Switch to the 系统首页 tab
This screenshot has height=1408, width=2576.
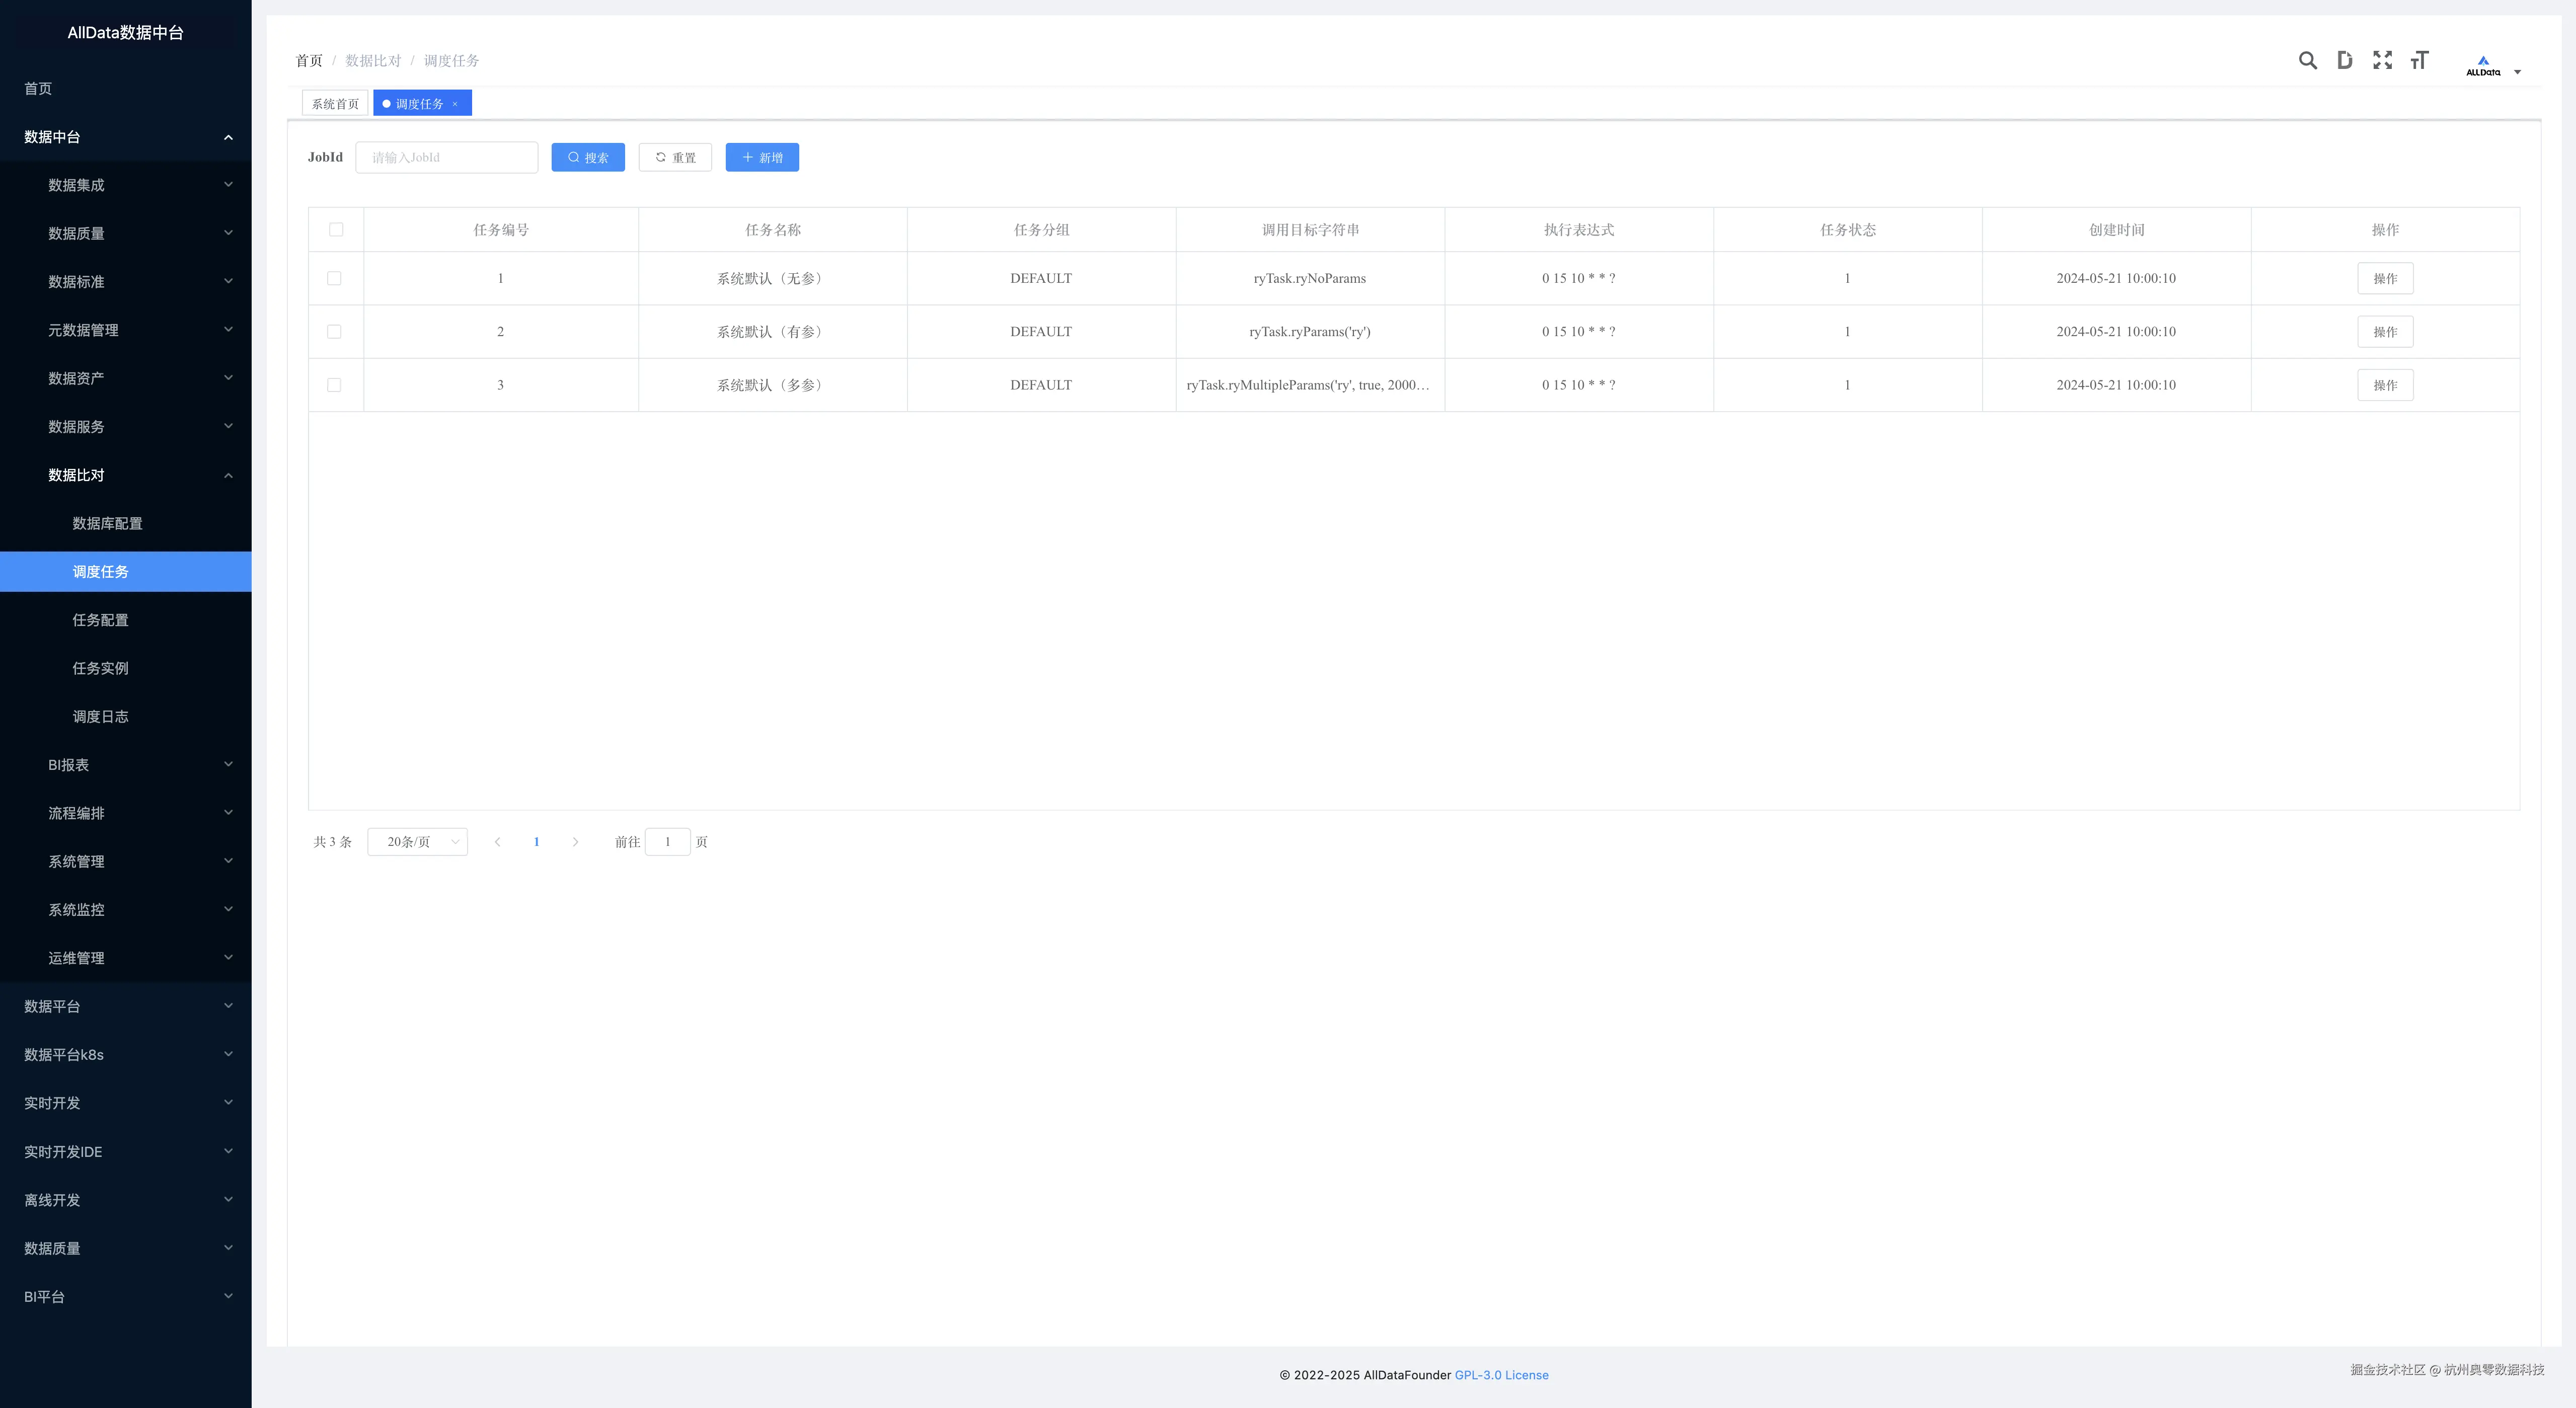335,104
